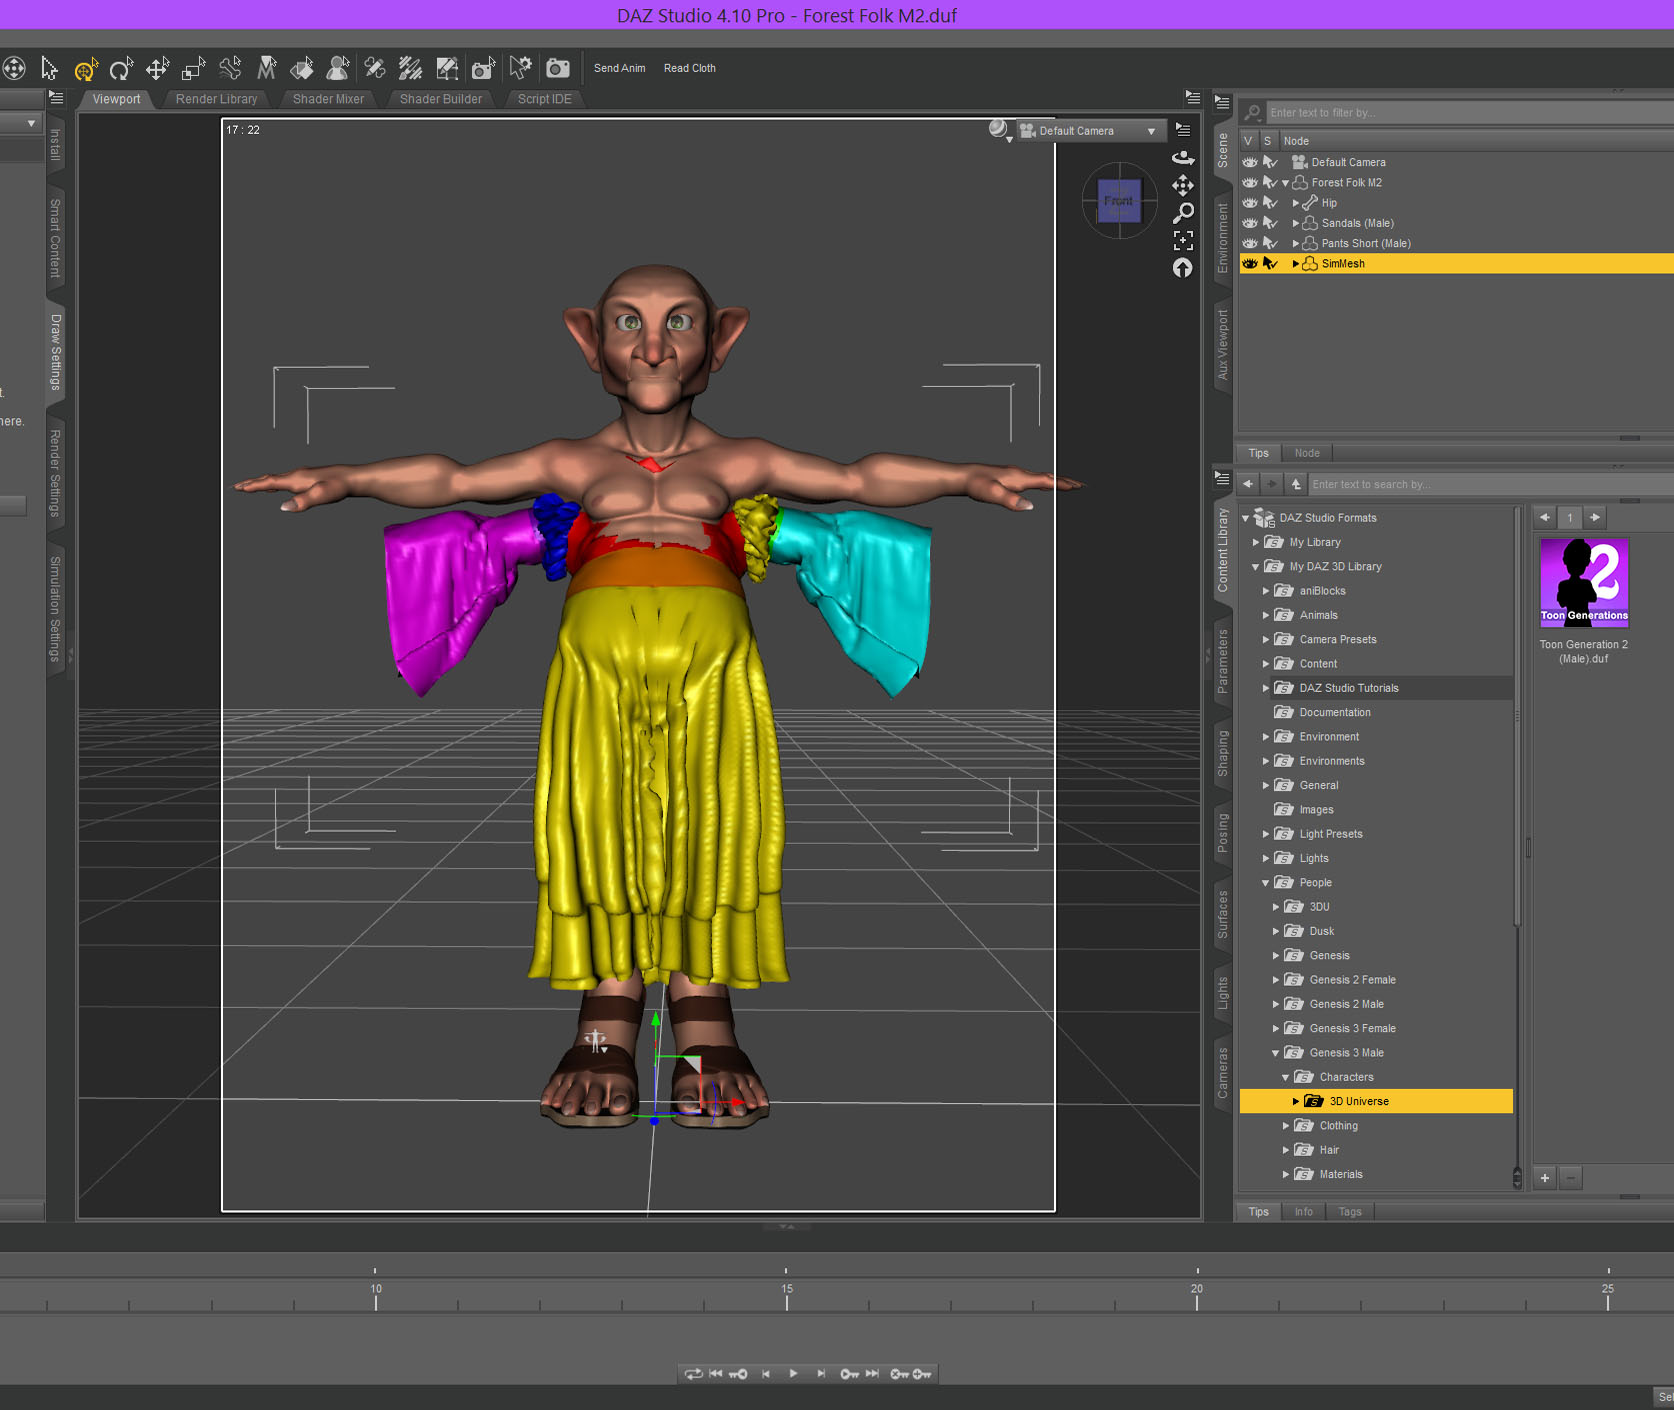Activate the Region Navigator figure tool
Image resolution: width=1674 pixels, height=1410 pixels.
tap(338, 68)
